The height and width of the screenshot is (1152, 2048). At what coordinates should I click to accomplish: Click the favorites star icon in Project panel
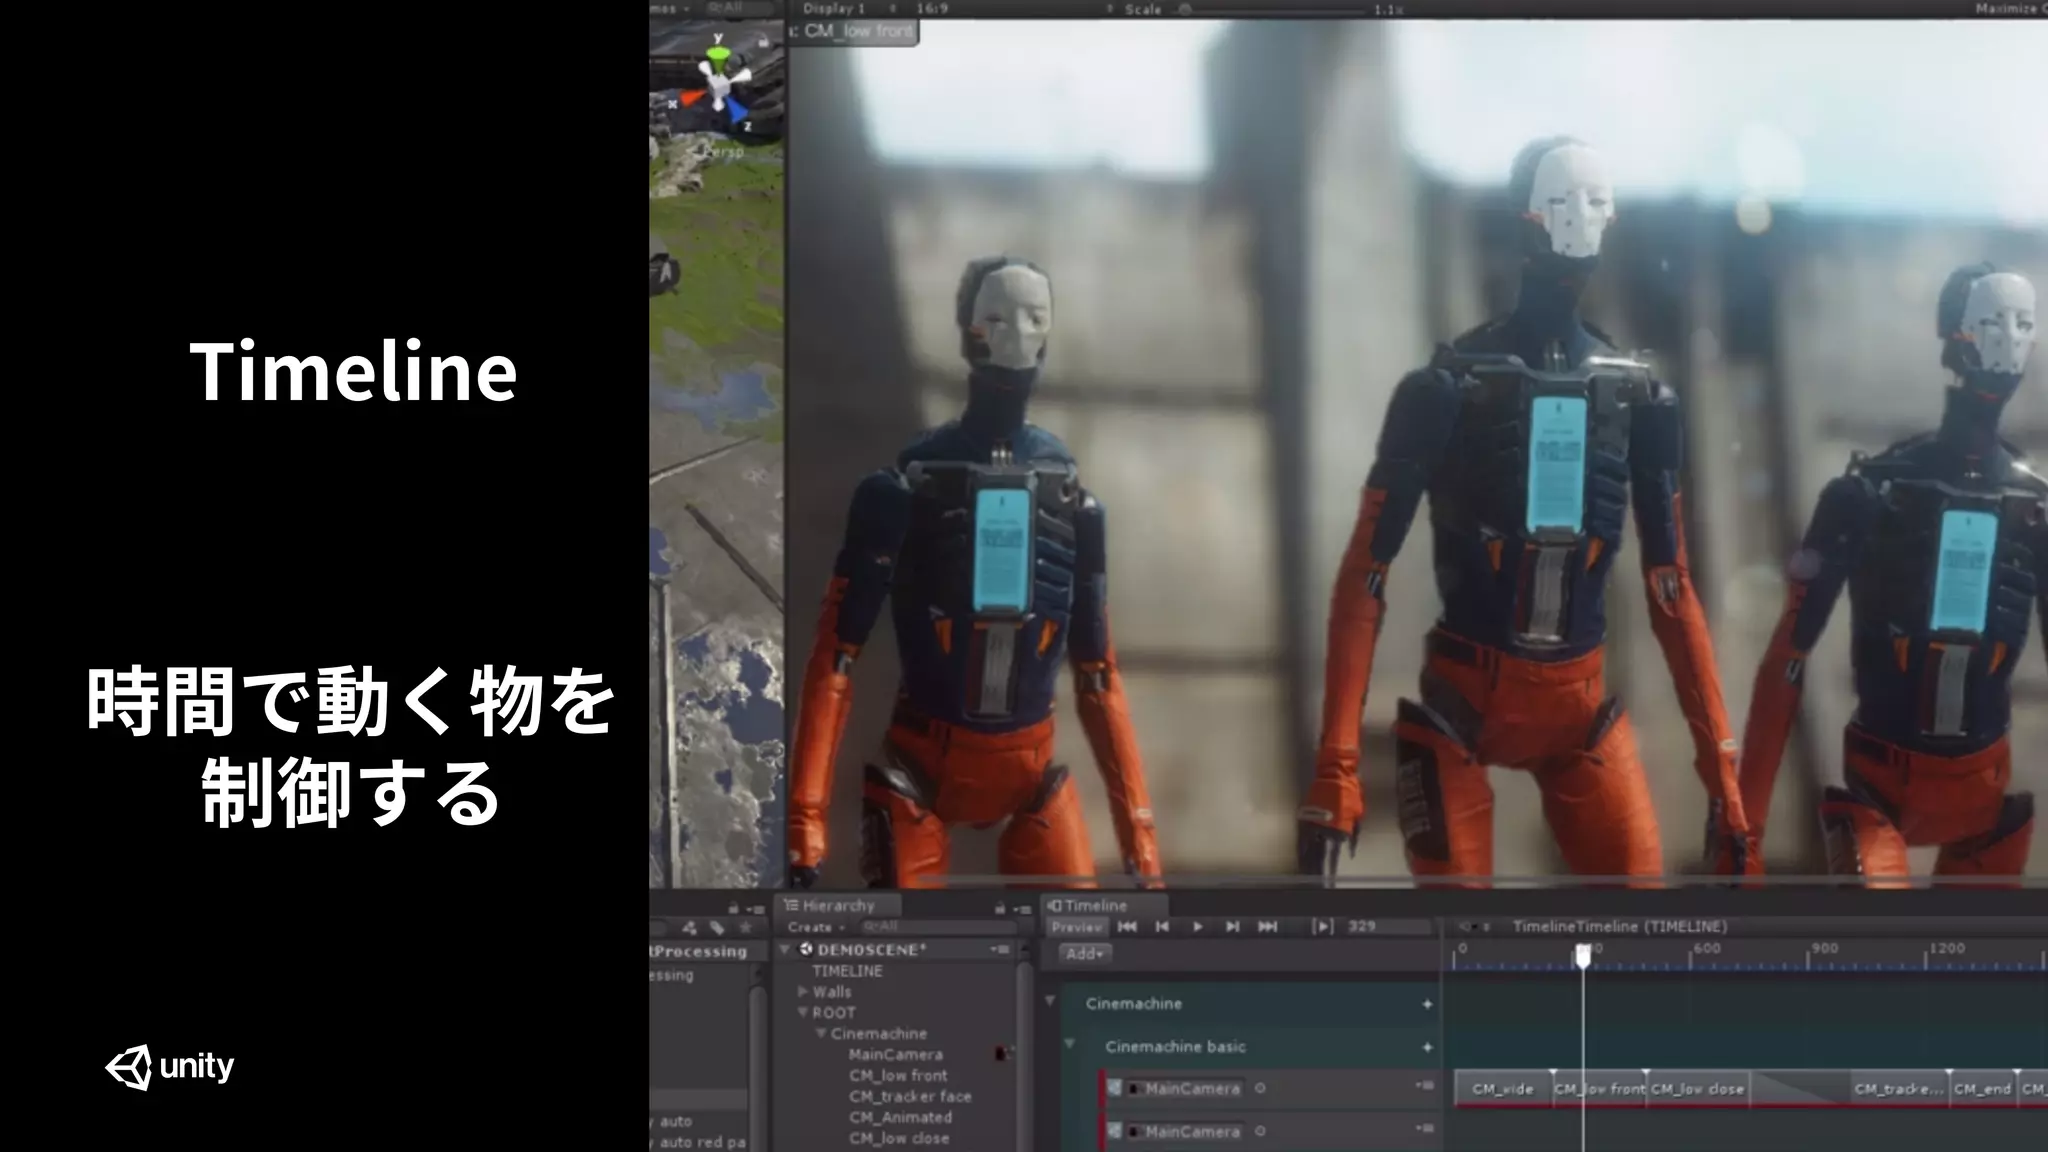(x=744, y=928)
